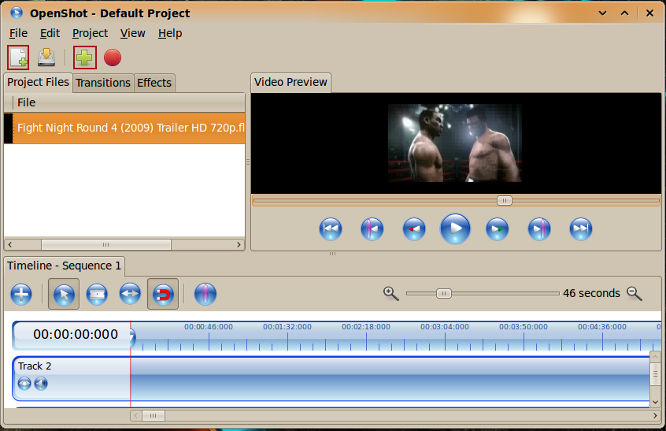The width and height of the screenshot is (666, 431).
Task: Click the New Project toolbar icon
Action: 18,57
